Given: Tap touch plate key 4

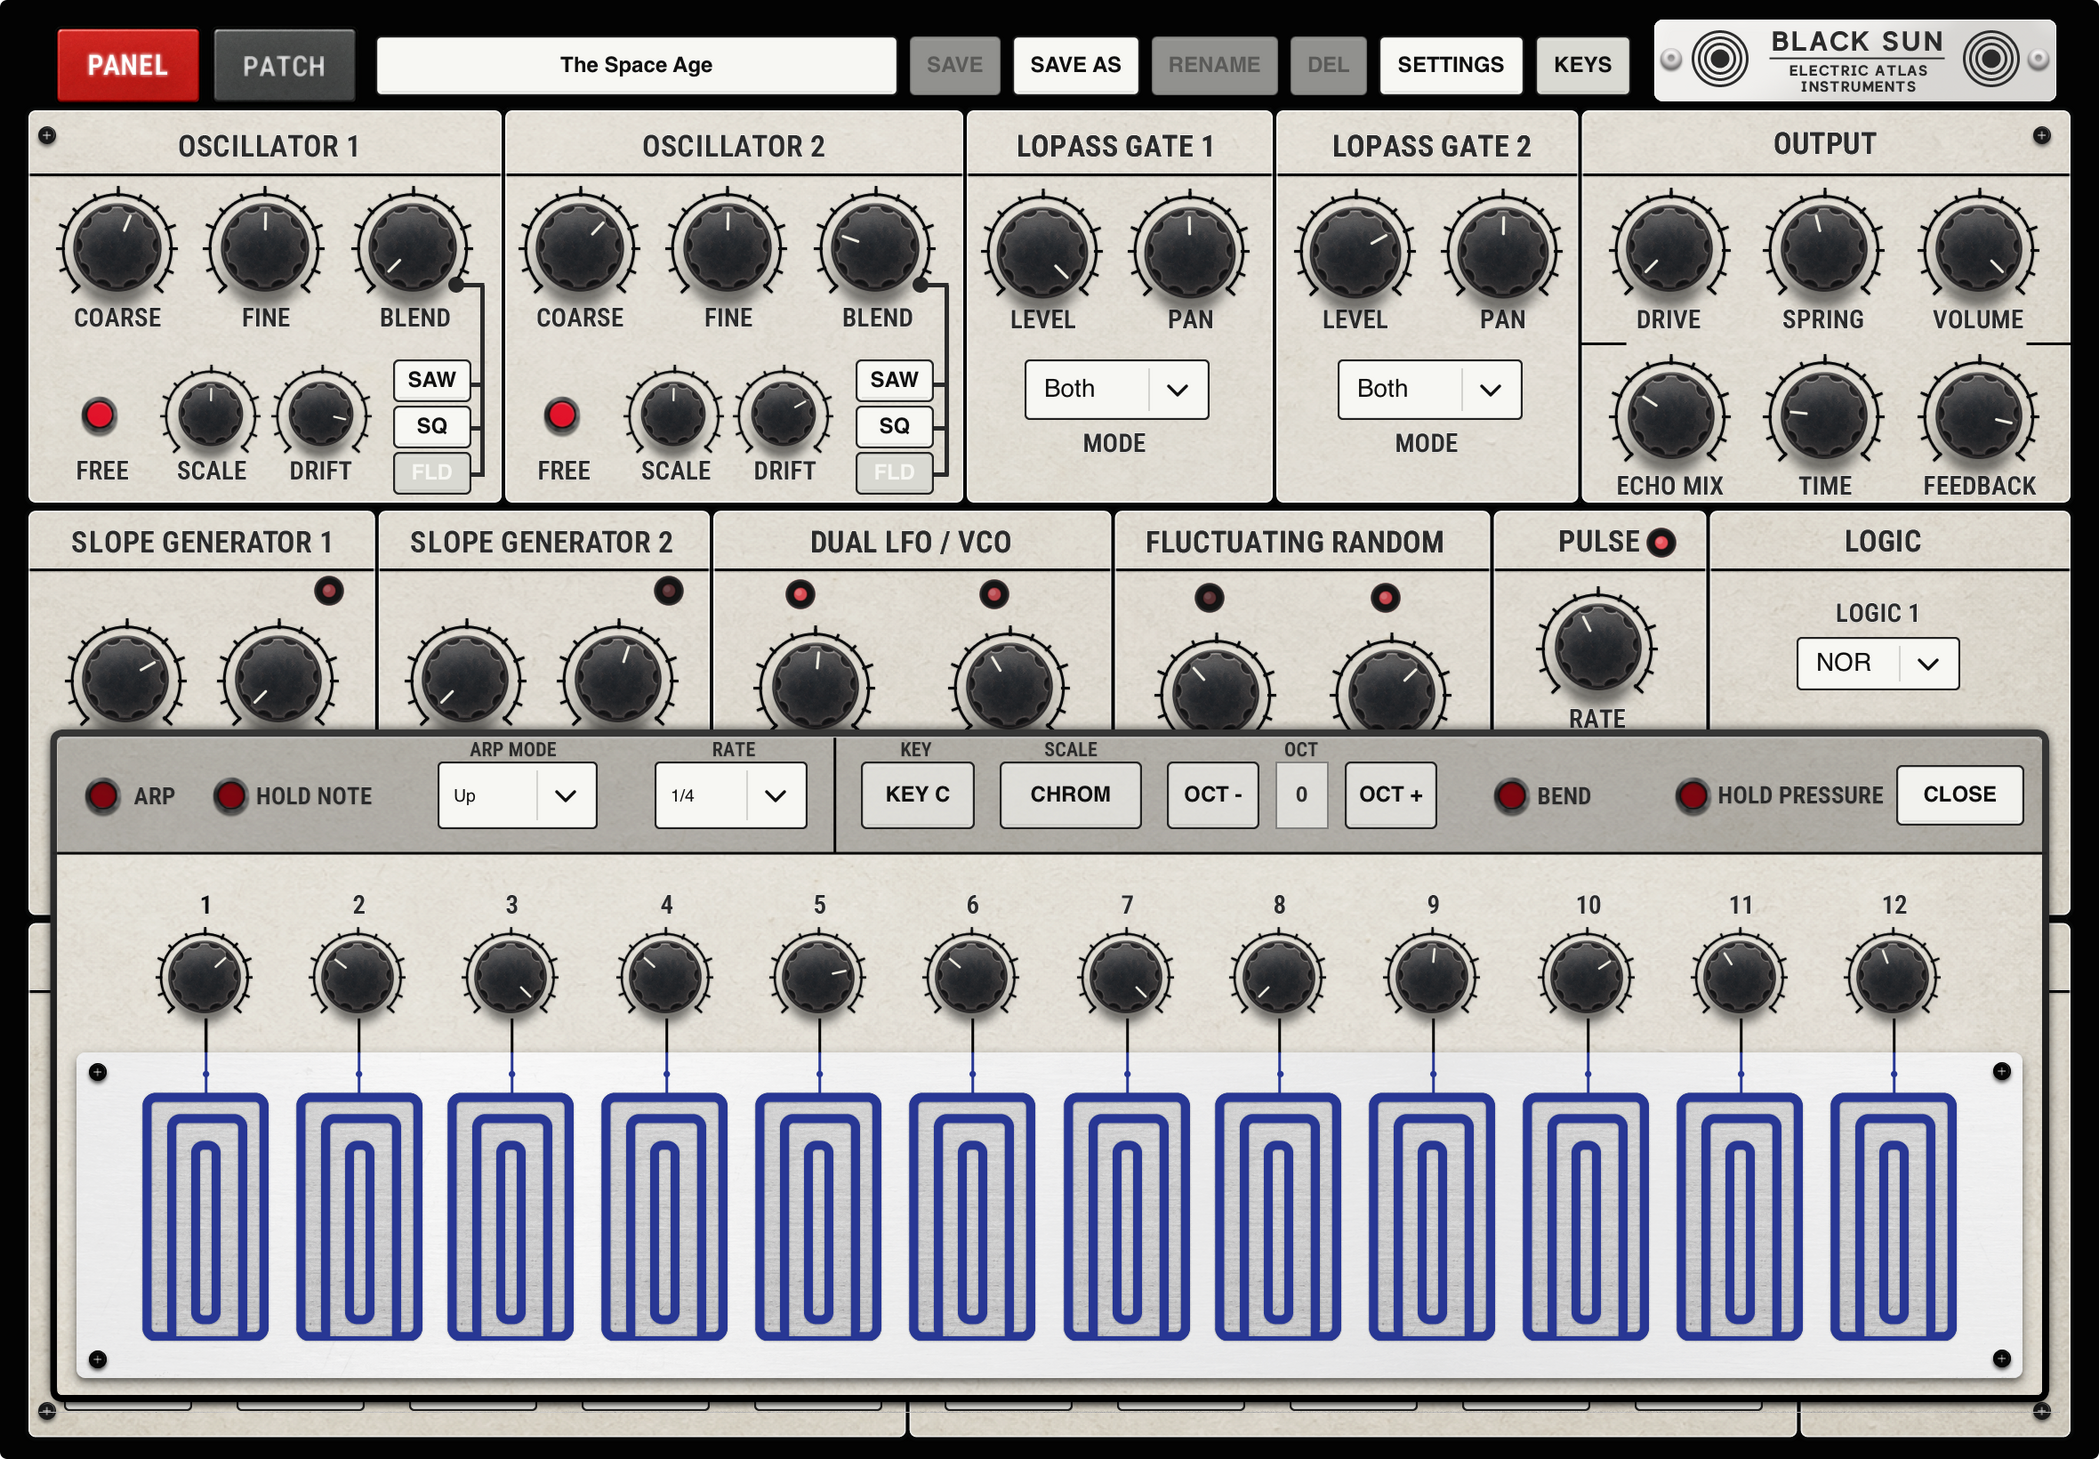Looking at the screenshot, I should 665,1216.
